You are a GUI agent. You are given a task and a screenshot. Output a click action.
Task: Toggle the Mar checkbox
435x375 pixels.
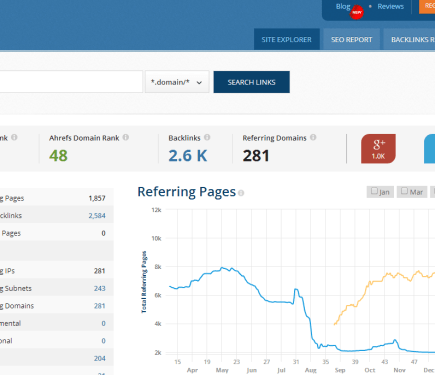click(x=404, y=191)
